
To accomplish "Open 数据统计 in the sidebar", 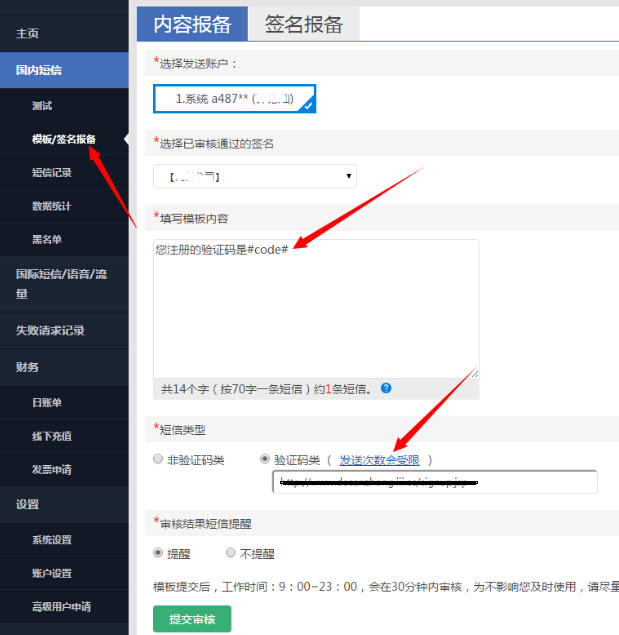I will (52, 206).
